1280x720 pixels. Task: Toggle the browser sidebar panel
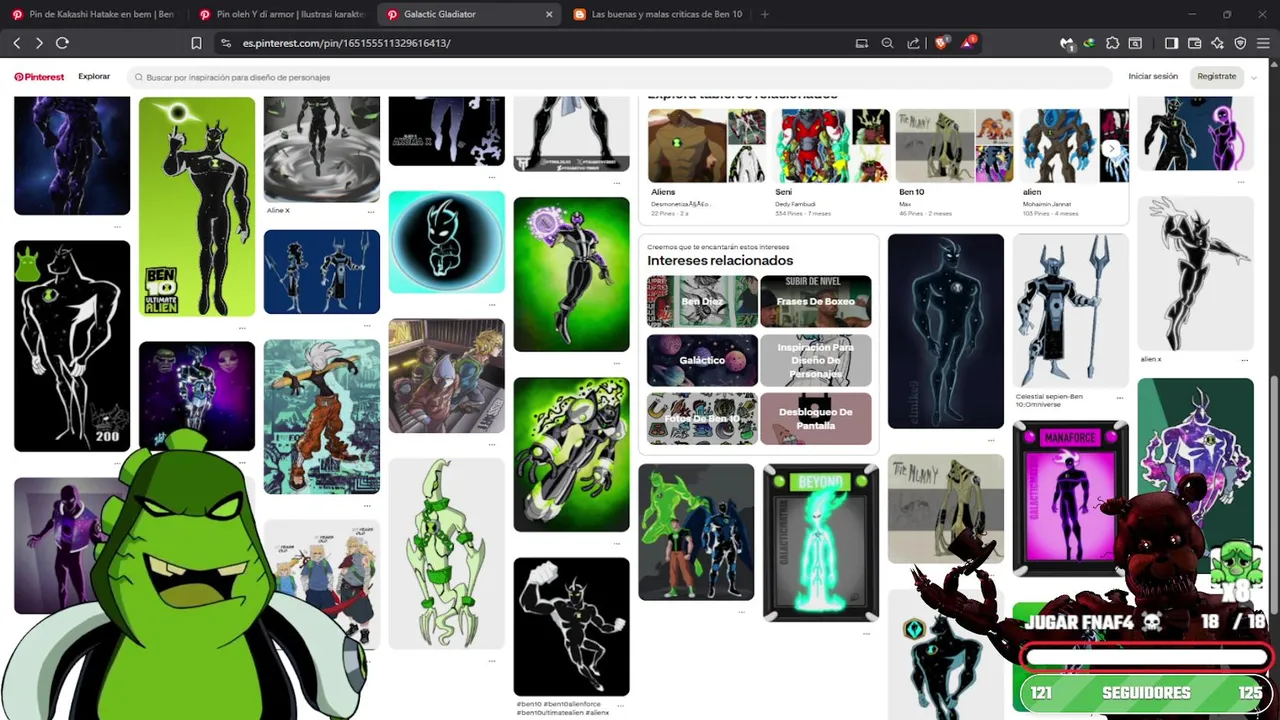pyautogui.click(x=1172, y=43)
